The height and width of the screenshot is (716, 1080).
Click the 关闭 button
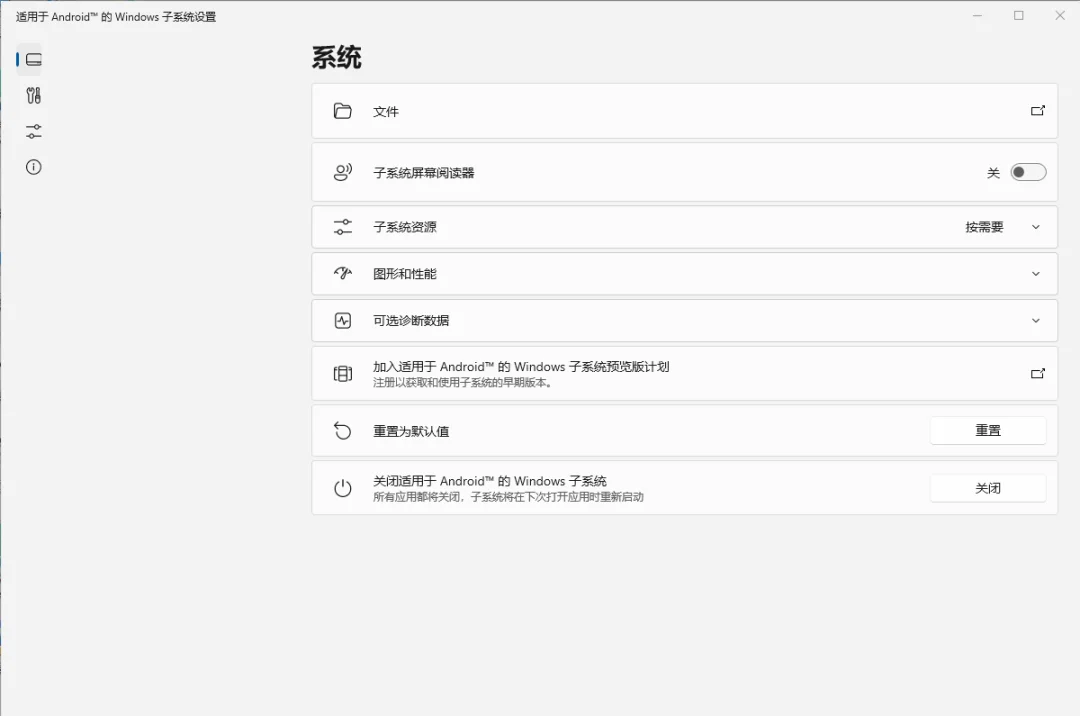pos(988,488)
